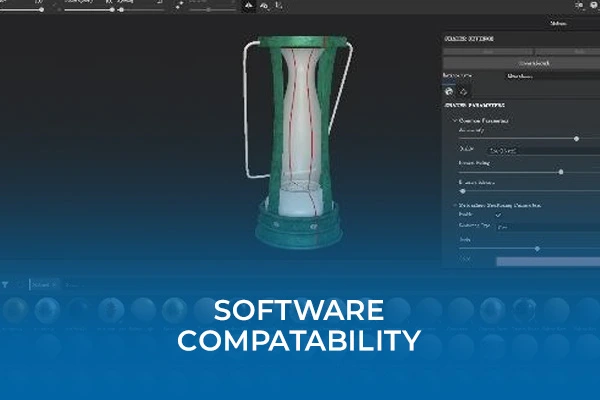The image size is (600, 400).
Task: Open the Color swatch at bottom of shader panel
Action: coord(548,261)
